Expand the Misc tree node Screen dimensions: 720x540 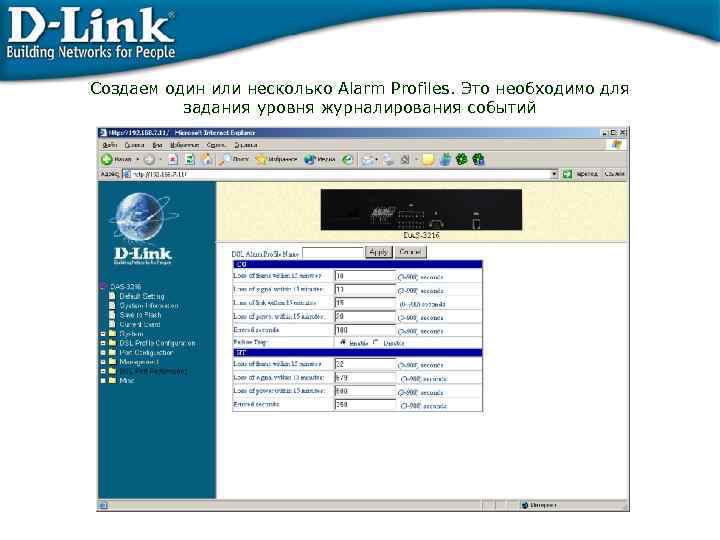[x=103, y=381]
